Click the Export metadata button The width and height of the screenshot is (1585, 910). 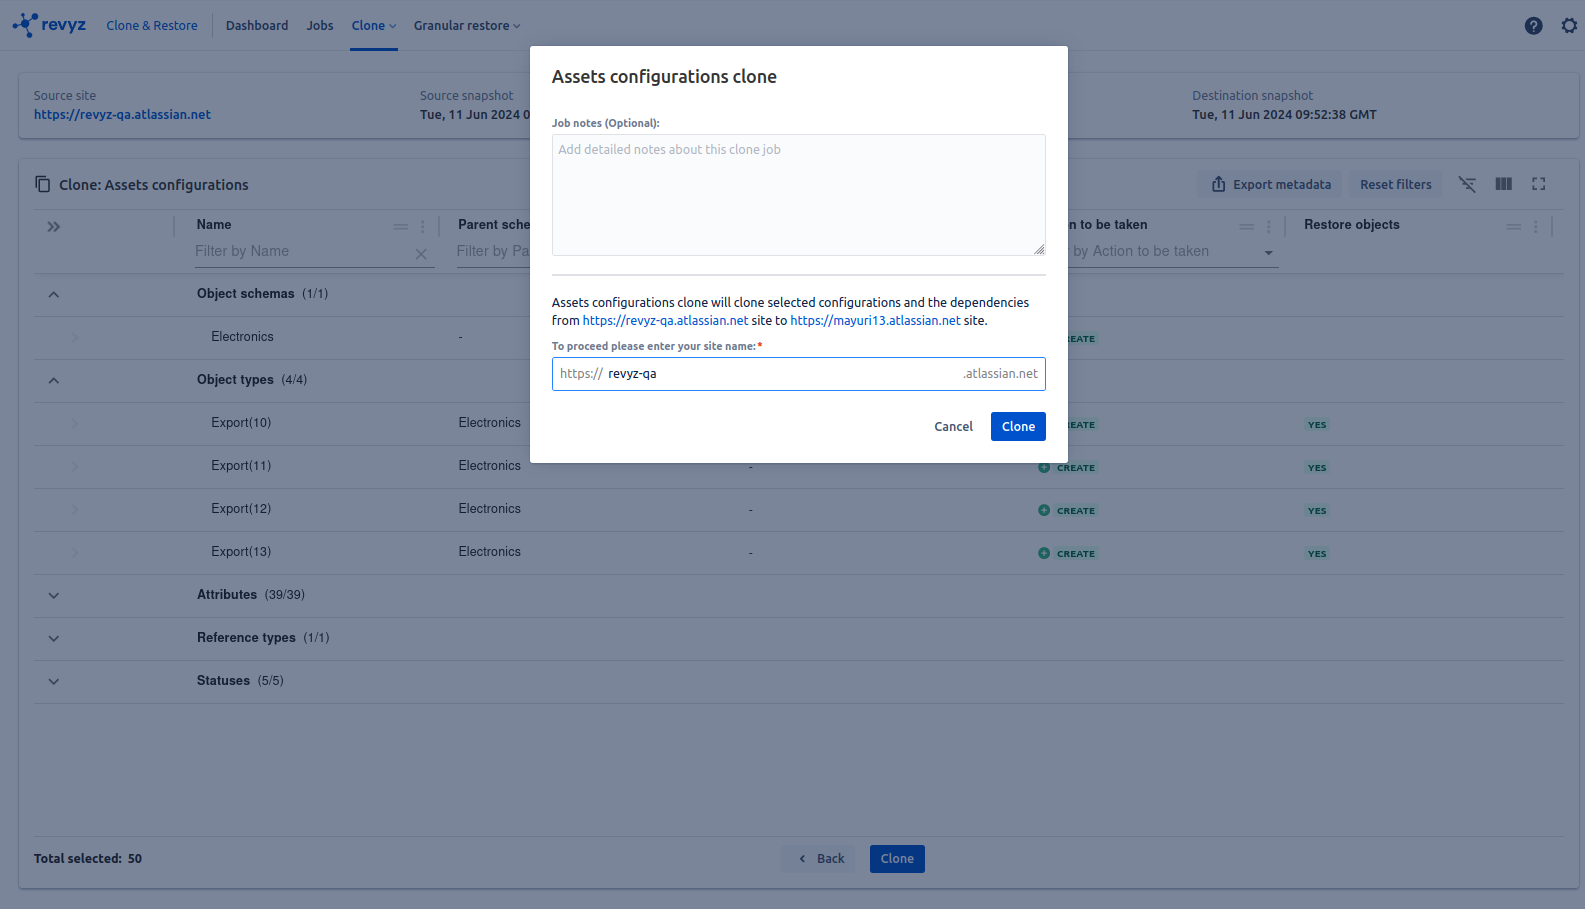(1271, 184)
